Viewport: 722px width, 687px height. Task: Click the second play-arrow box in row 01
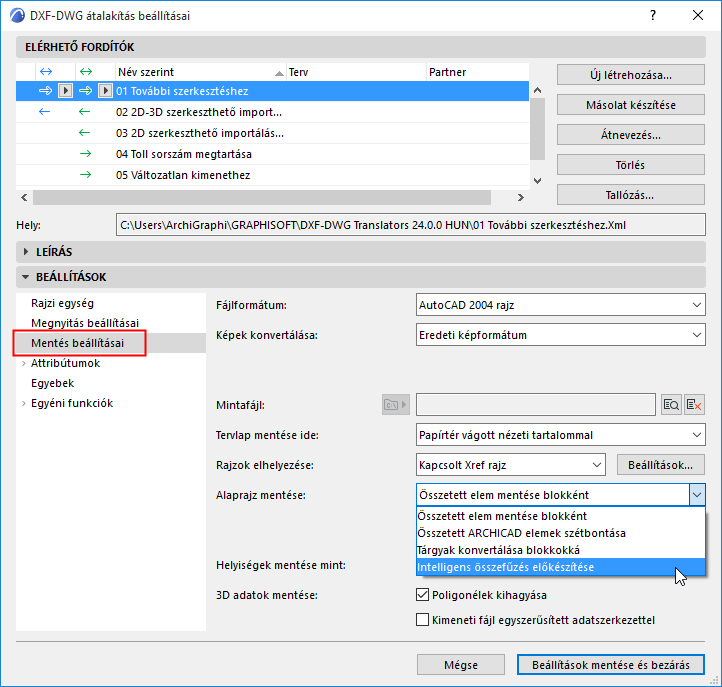click(105, 91)
